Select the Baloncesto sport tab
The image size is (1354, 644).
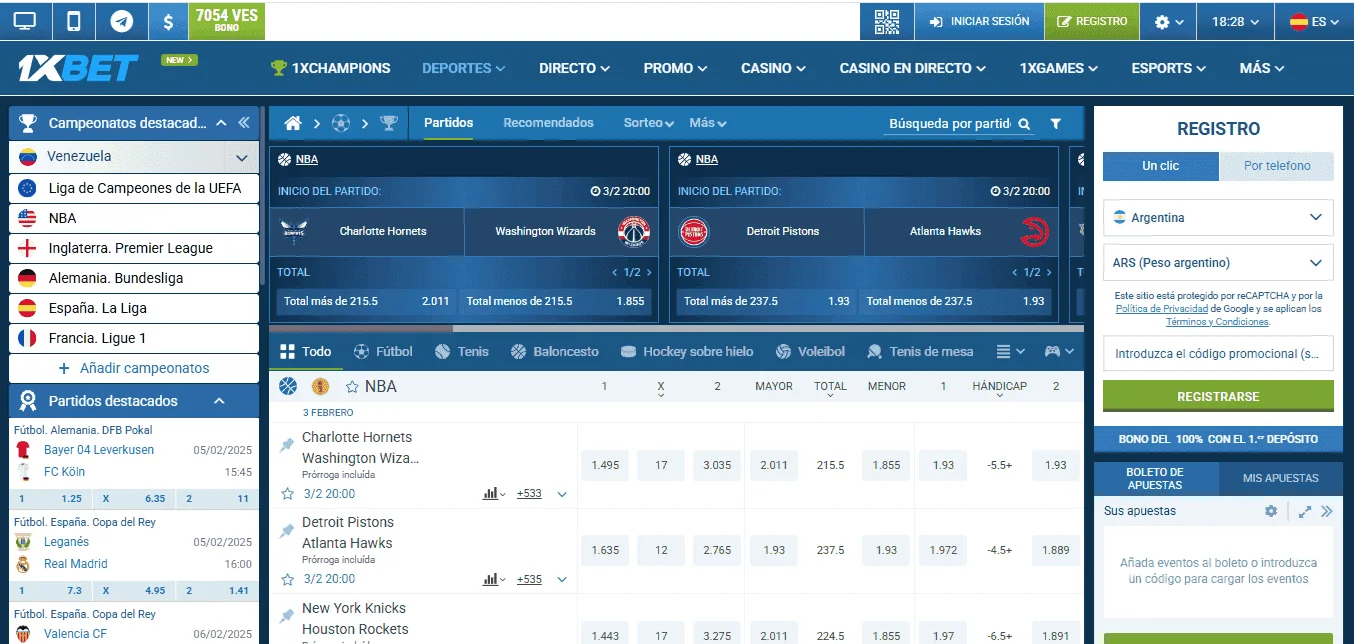point(554,351)
